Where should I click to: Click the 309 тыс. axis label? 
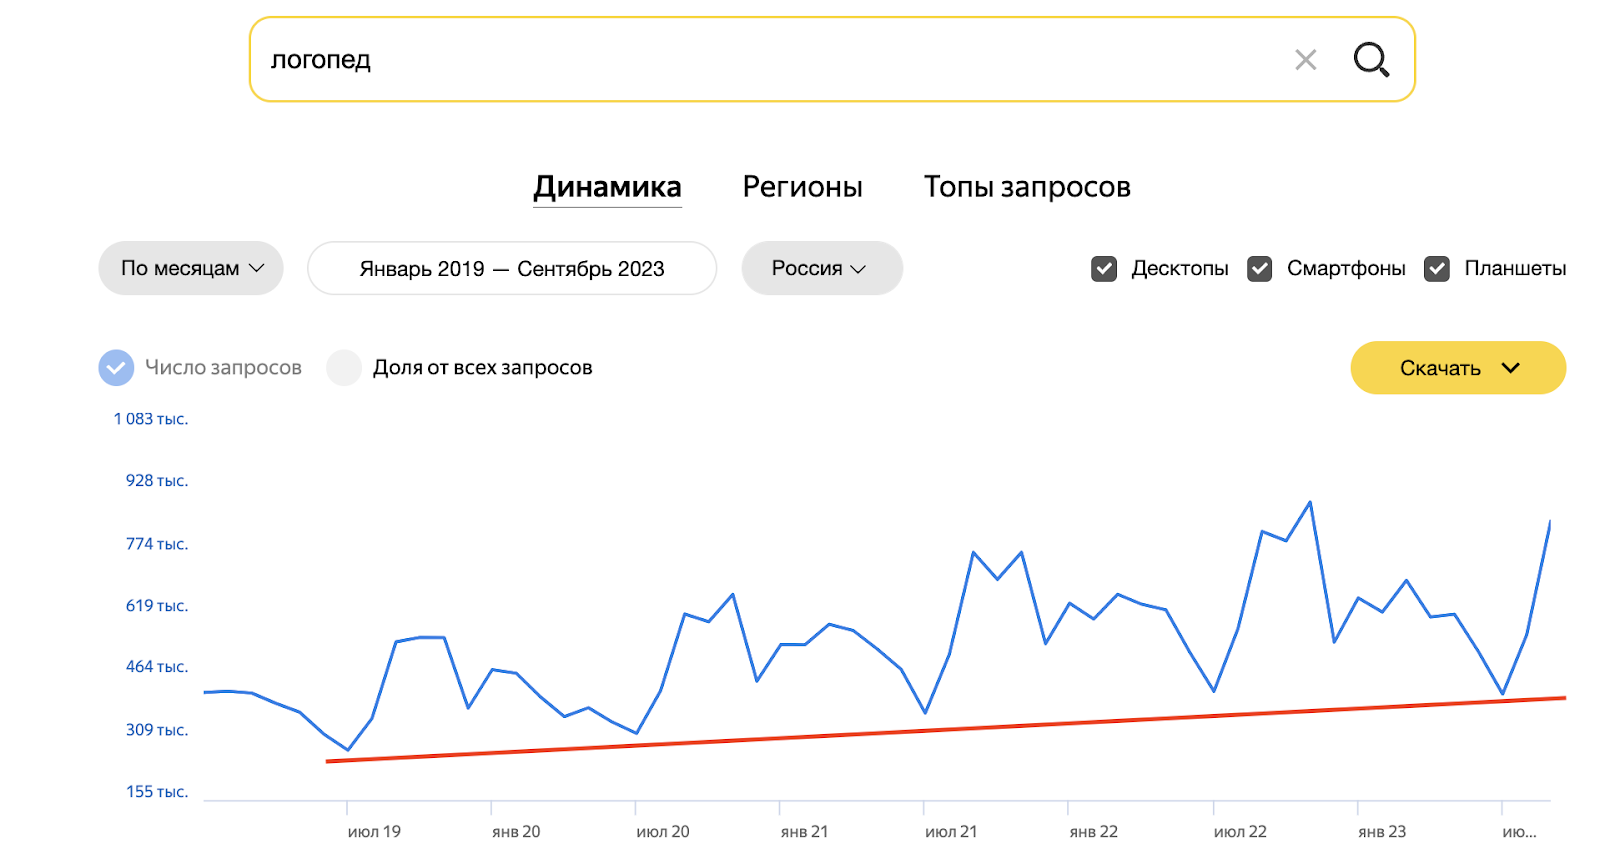click(157, 730)
